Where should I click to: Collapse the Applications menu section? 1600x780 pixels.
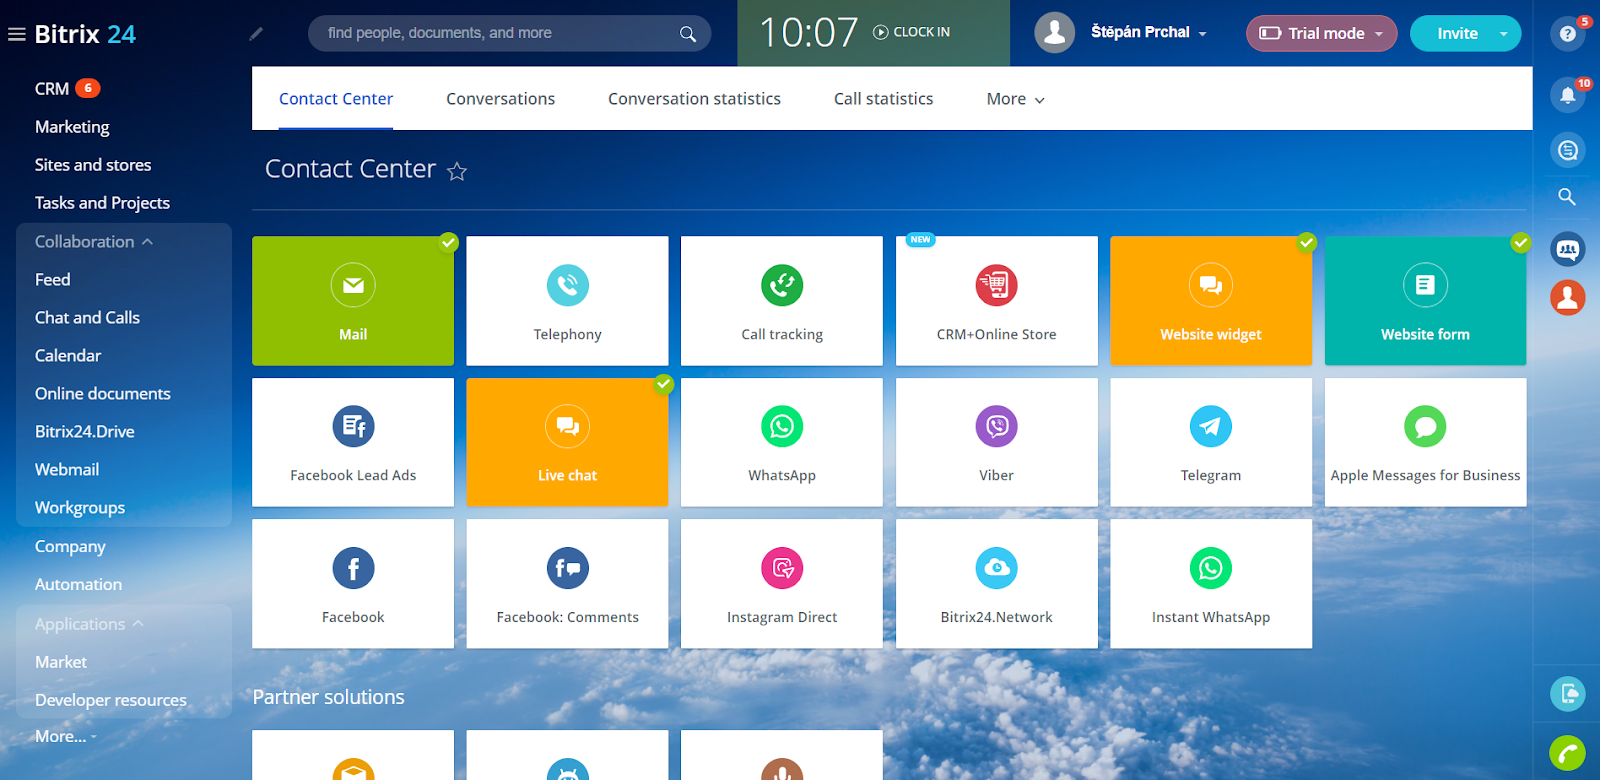(x=89, y=624)
